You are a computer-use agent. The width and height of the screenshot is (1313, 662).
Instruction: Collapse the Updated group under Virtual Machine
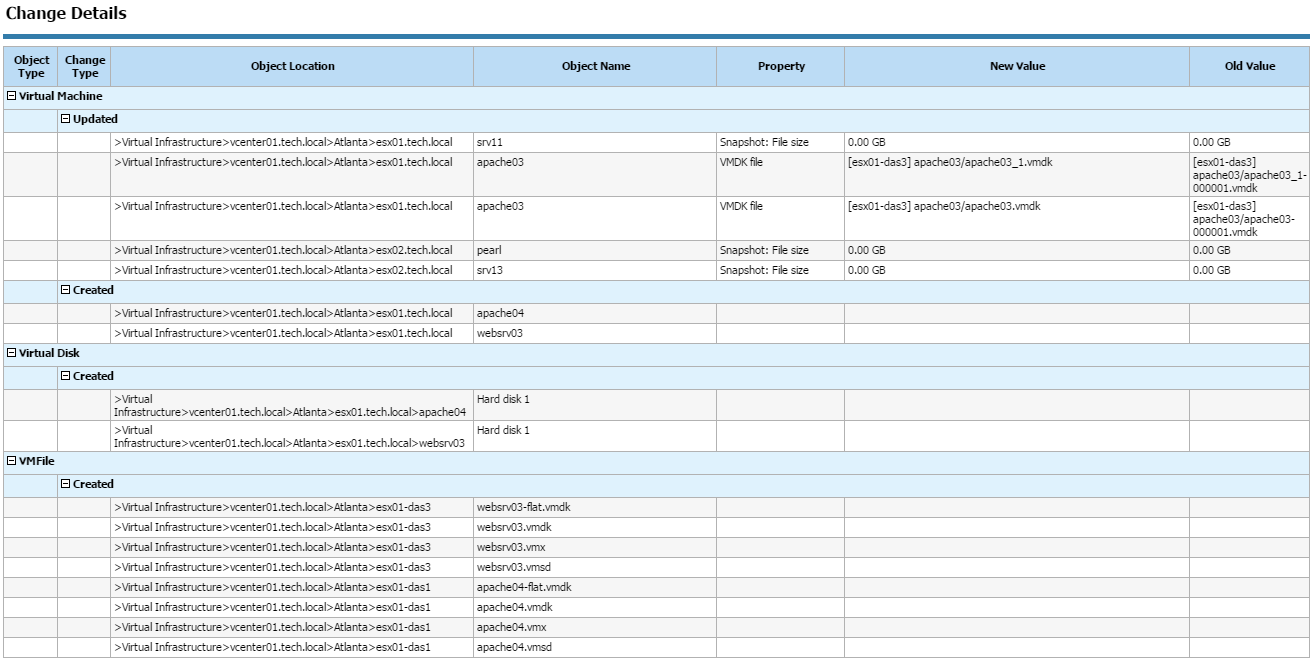(x=66, y=119)
